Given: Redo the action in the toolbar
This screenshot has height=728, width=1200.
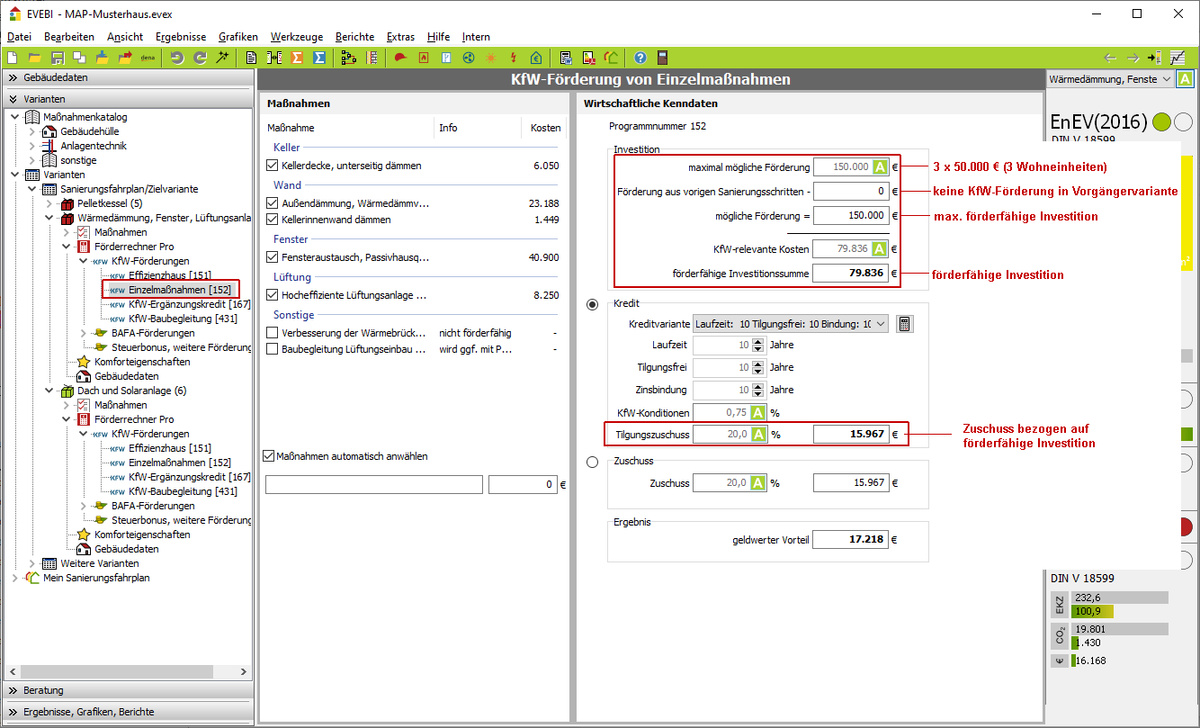Looking at the screenshot, I should tap(200, 57).
